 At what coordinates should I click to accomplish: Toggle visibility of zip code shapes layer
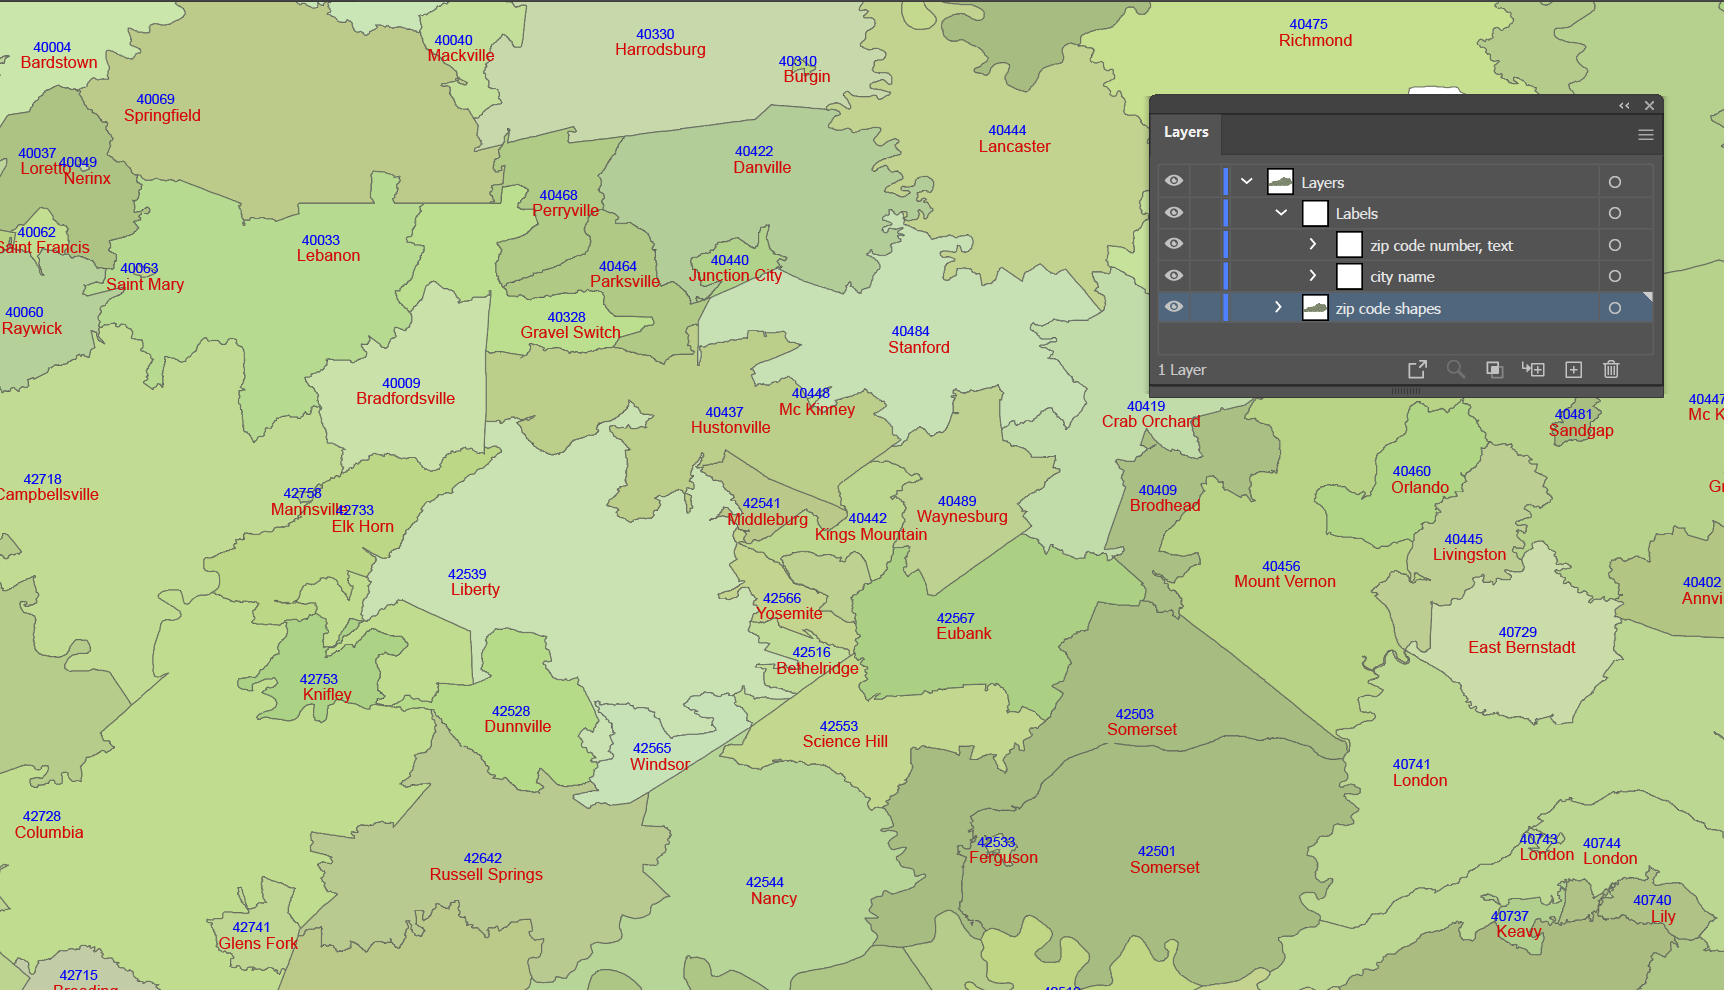(1174, 307)
